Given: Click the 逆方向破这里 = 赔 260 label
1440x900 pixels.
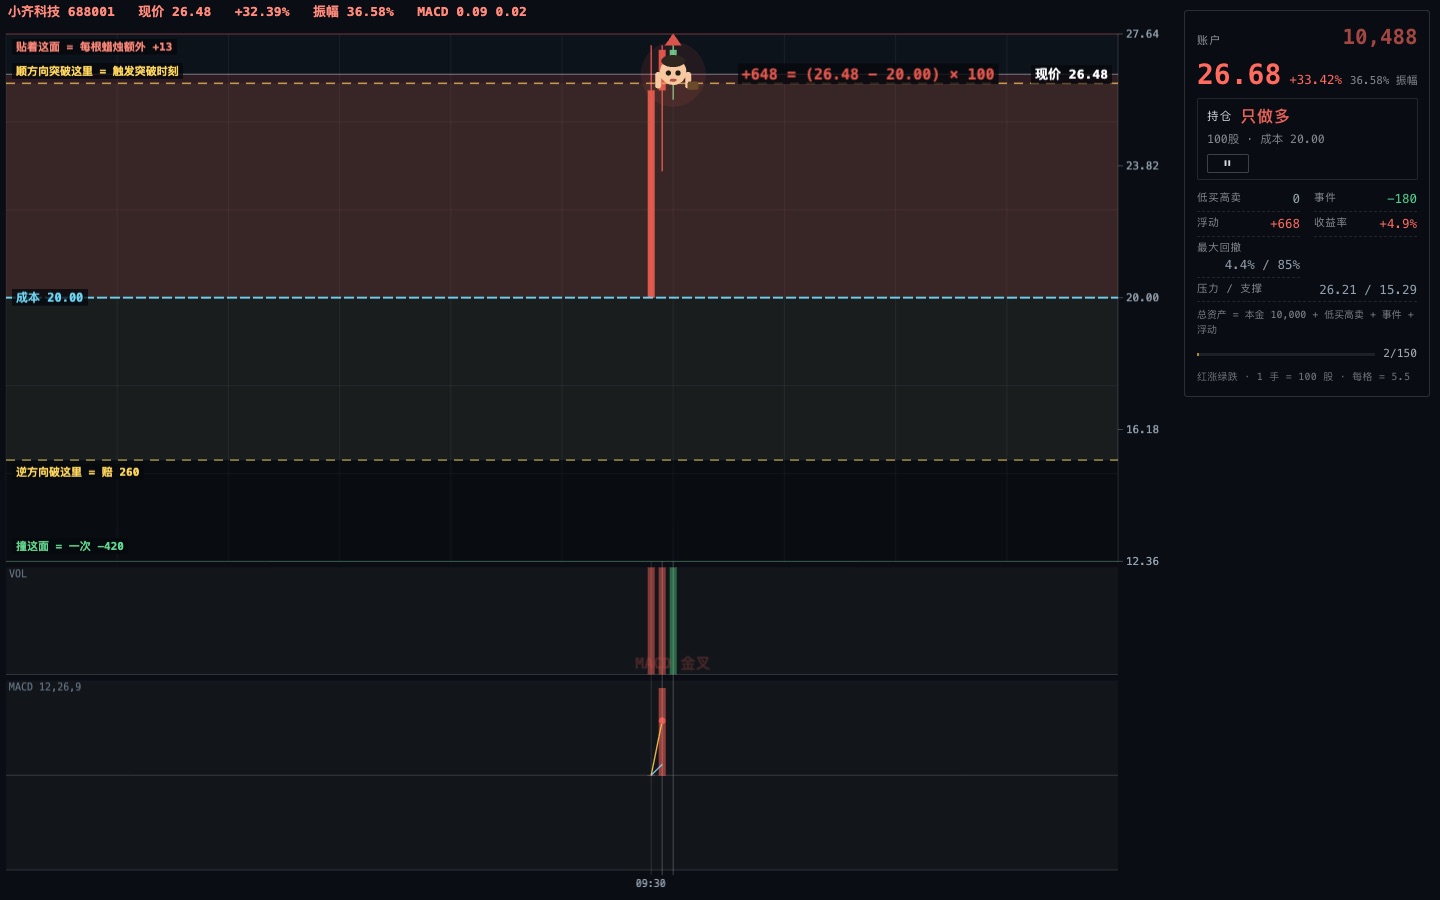Looking at the screenshot, I should pos(77,472).
